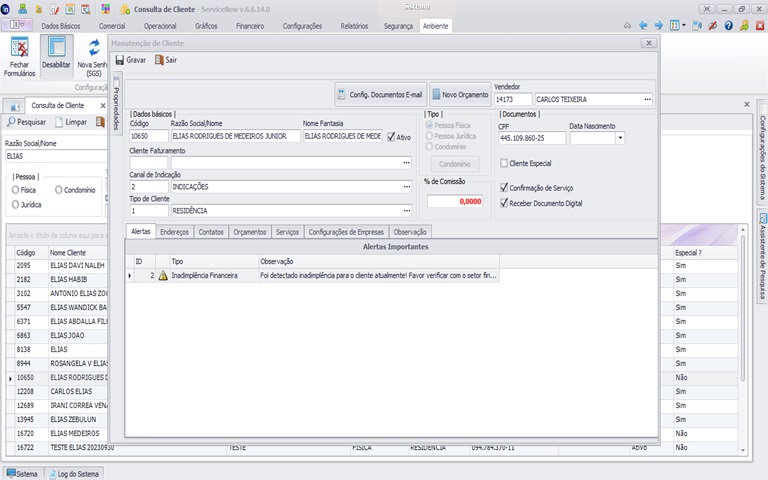
Task: Click the CPF input field
Action: tap(531, 138)
